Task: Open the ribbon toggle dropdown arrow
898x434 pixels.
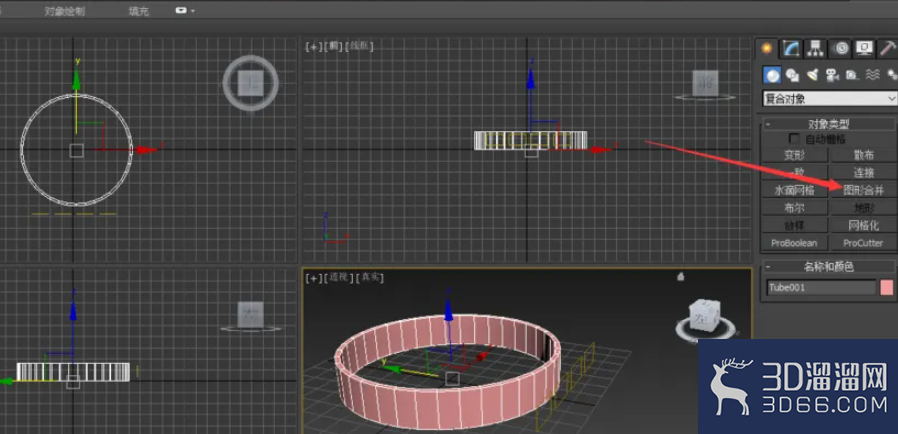Action: [193, 11]
